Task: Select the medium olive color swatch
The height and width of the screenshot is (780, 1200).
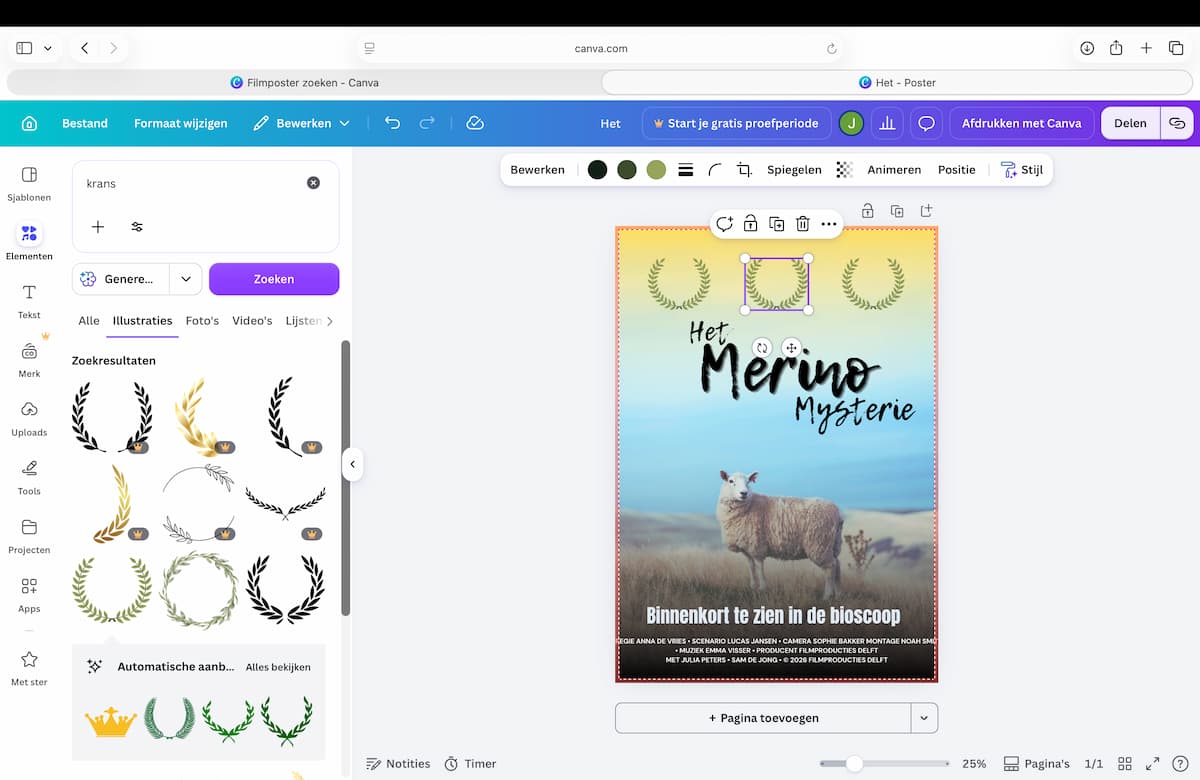Action: pos(627,170)
